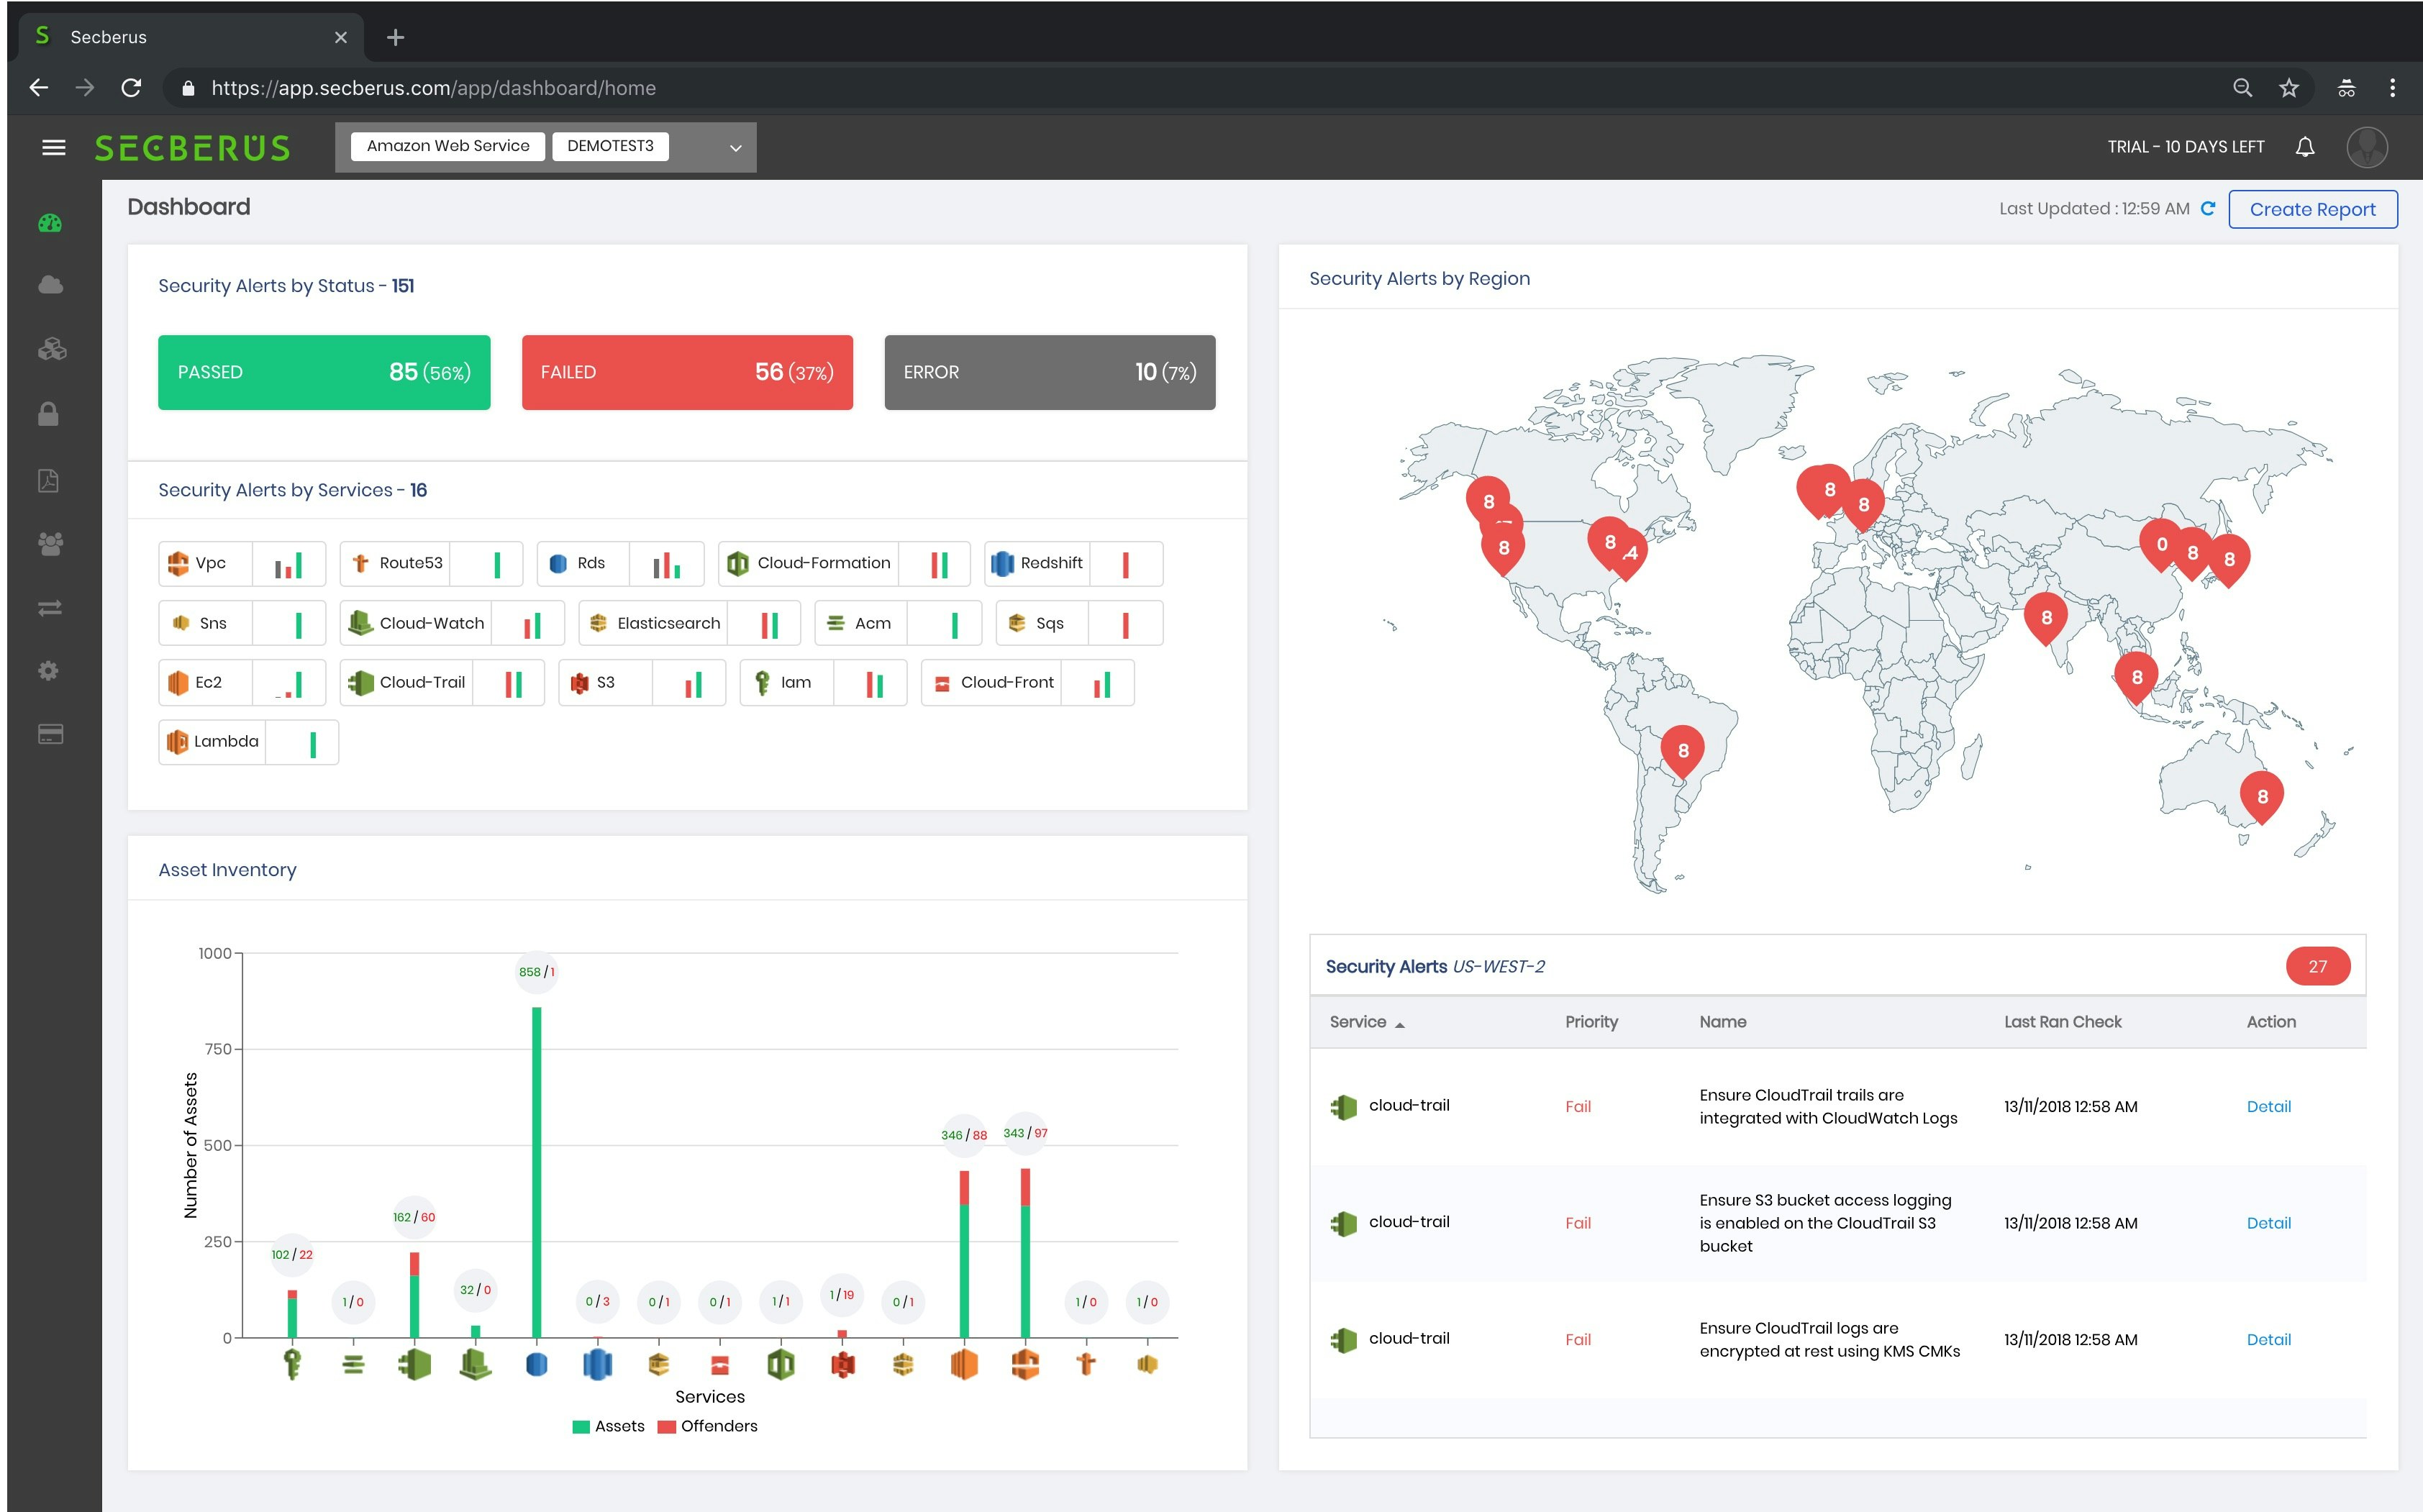
Task: Toggle the hamburger navigation menu
Action: [54, 148]
